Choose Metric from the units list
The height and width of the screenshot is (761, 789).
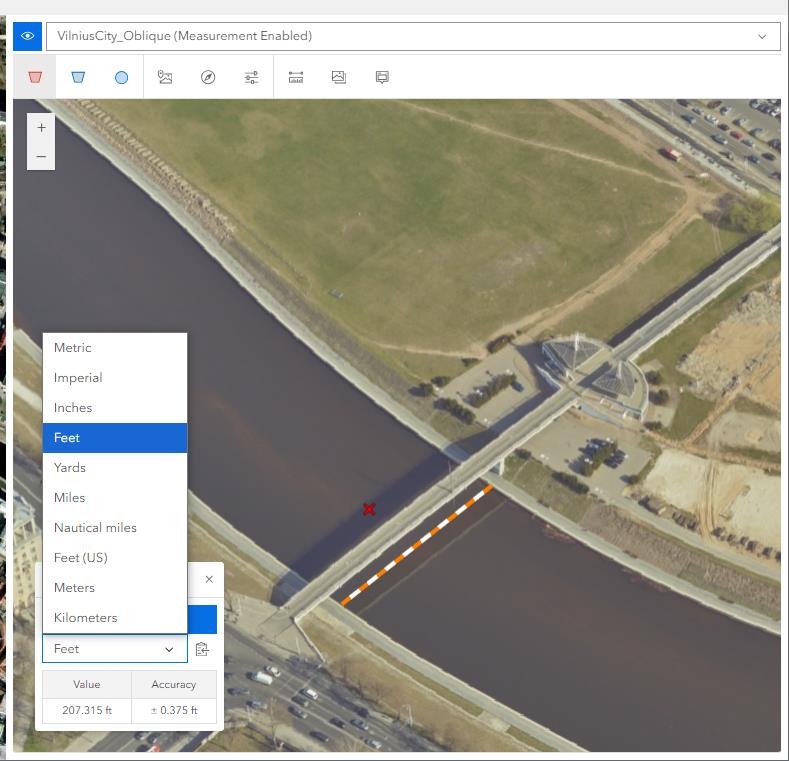[73, 348]
